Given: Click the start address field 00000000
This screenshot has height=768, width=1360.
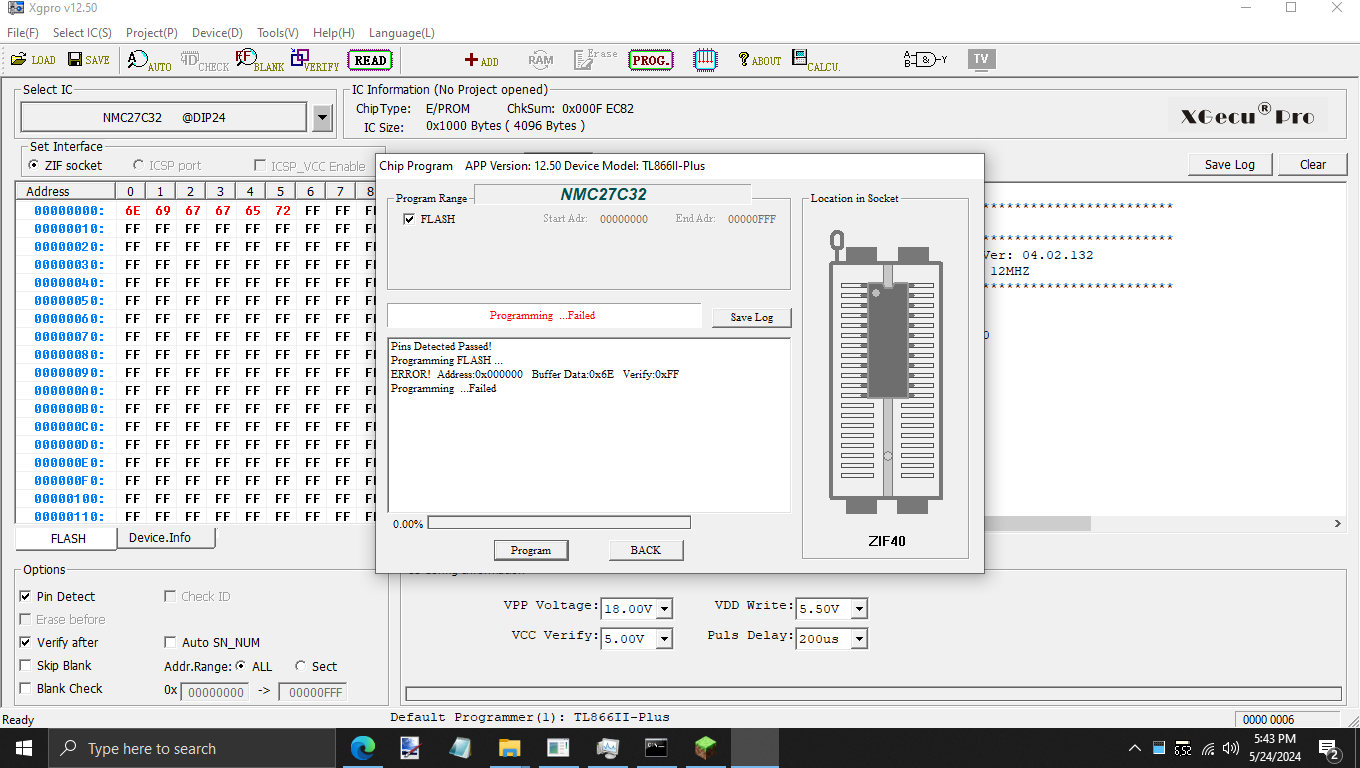Looking at the screenshot, I should (214, 692).
